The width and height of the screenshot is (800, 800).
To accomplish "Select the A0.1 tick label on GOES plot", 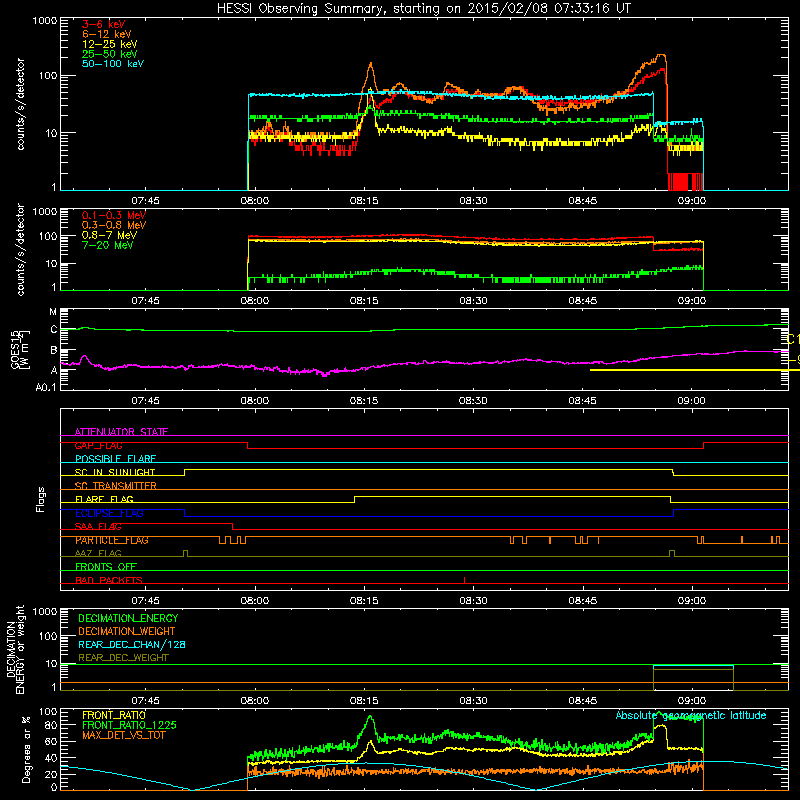I will coord(46,387).
